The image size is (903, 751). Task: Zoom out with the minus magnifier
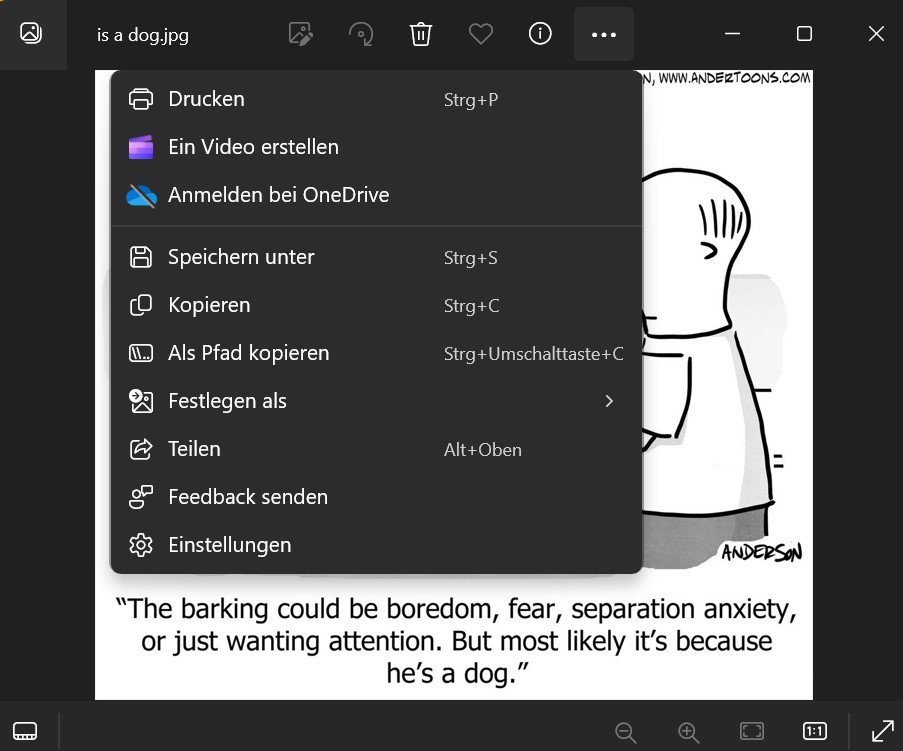(x=625, y=732)
